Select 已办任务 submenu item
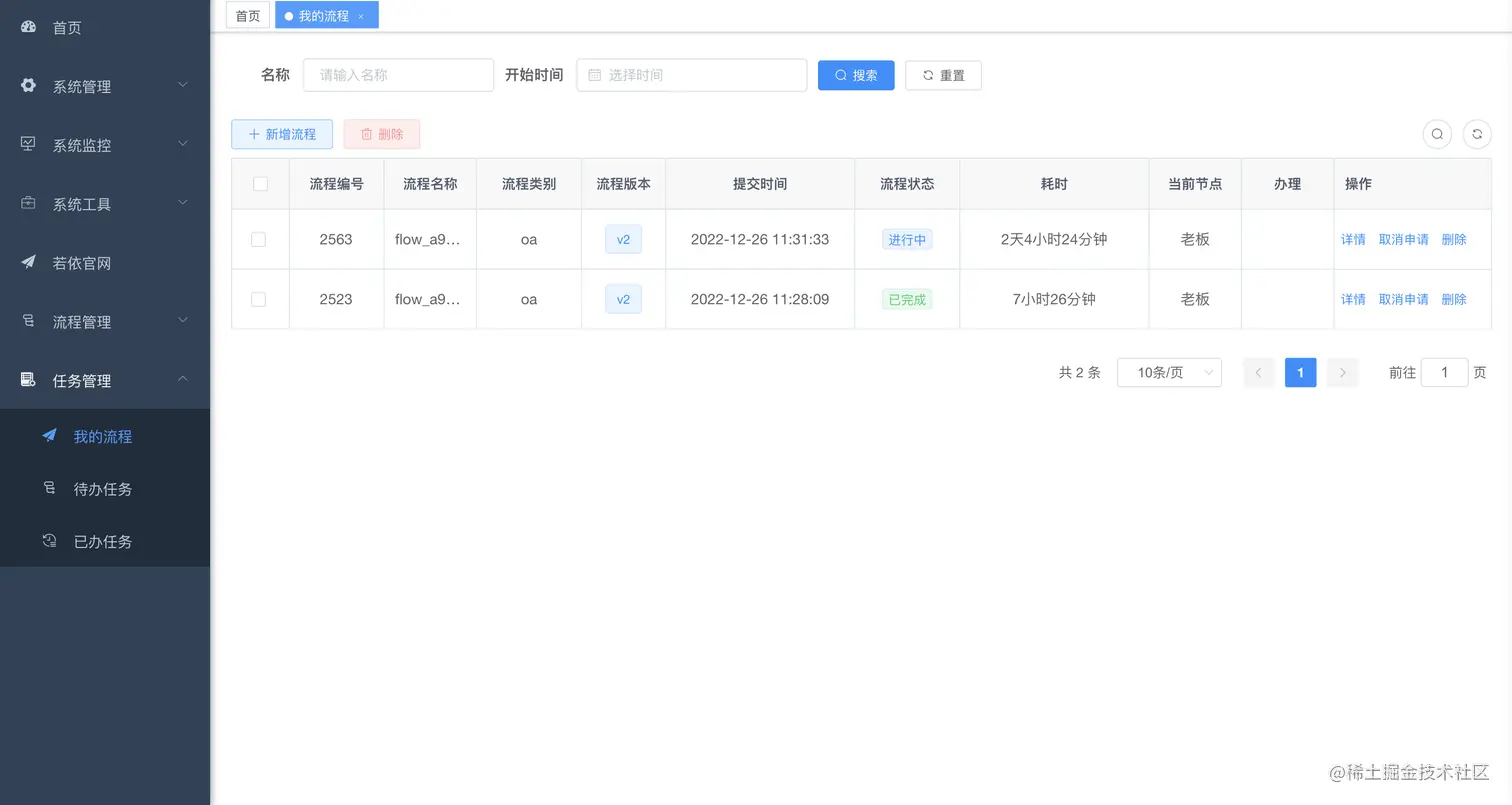Screen dimensions: 1512x805 [105, 541]
